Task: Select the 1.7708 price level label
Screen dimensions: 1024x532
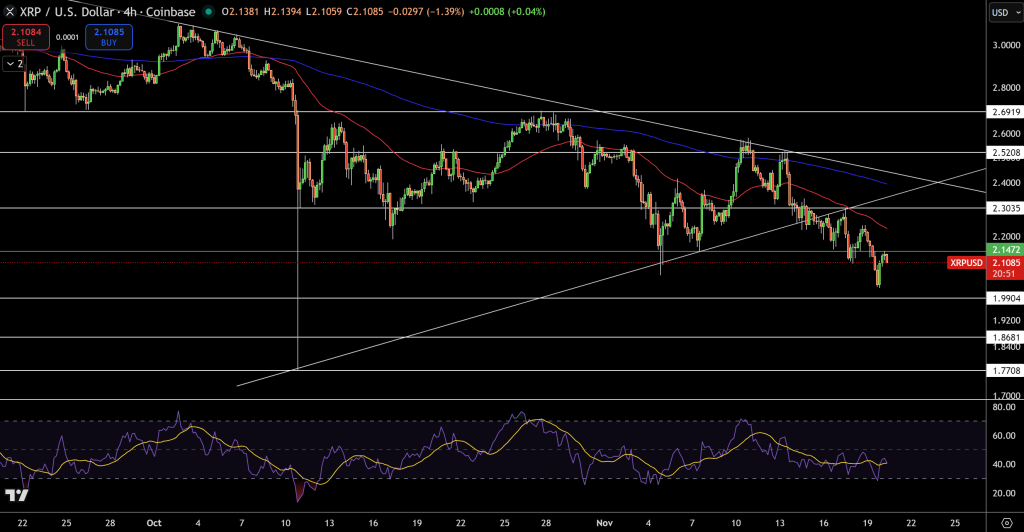Action: pos(1005,371)
